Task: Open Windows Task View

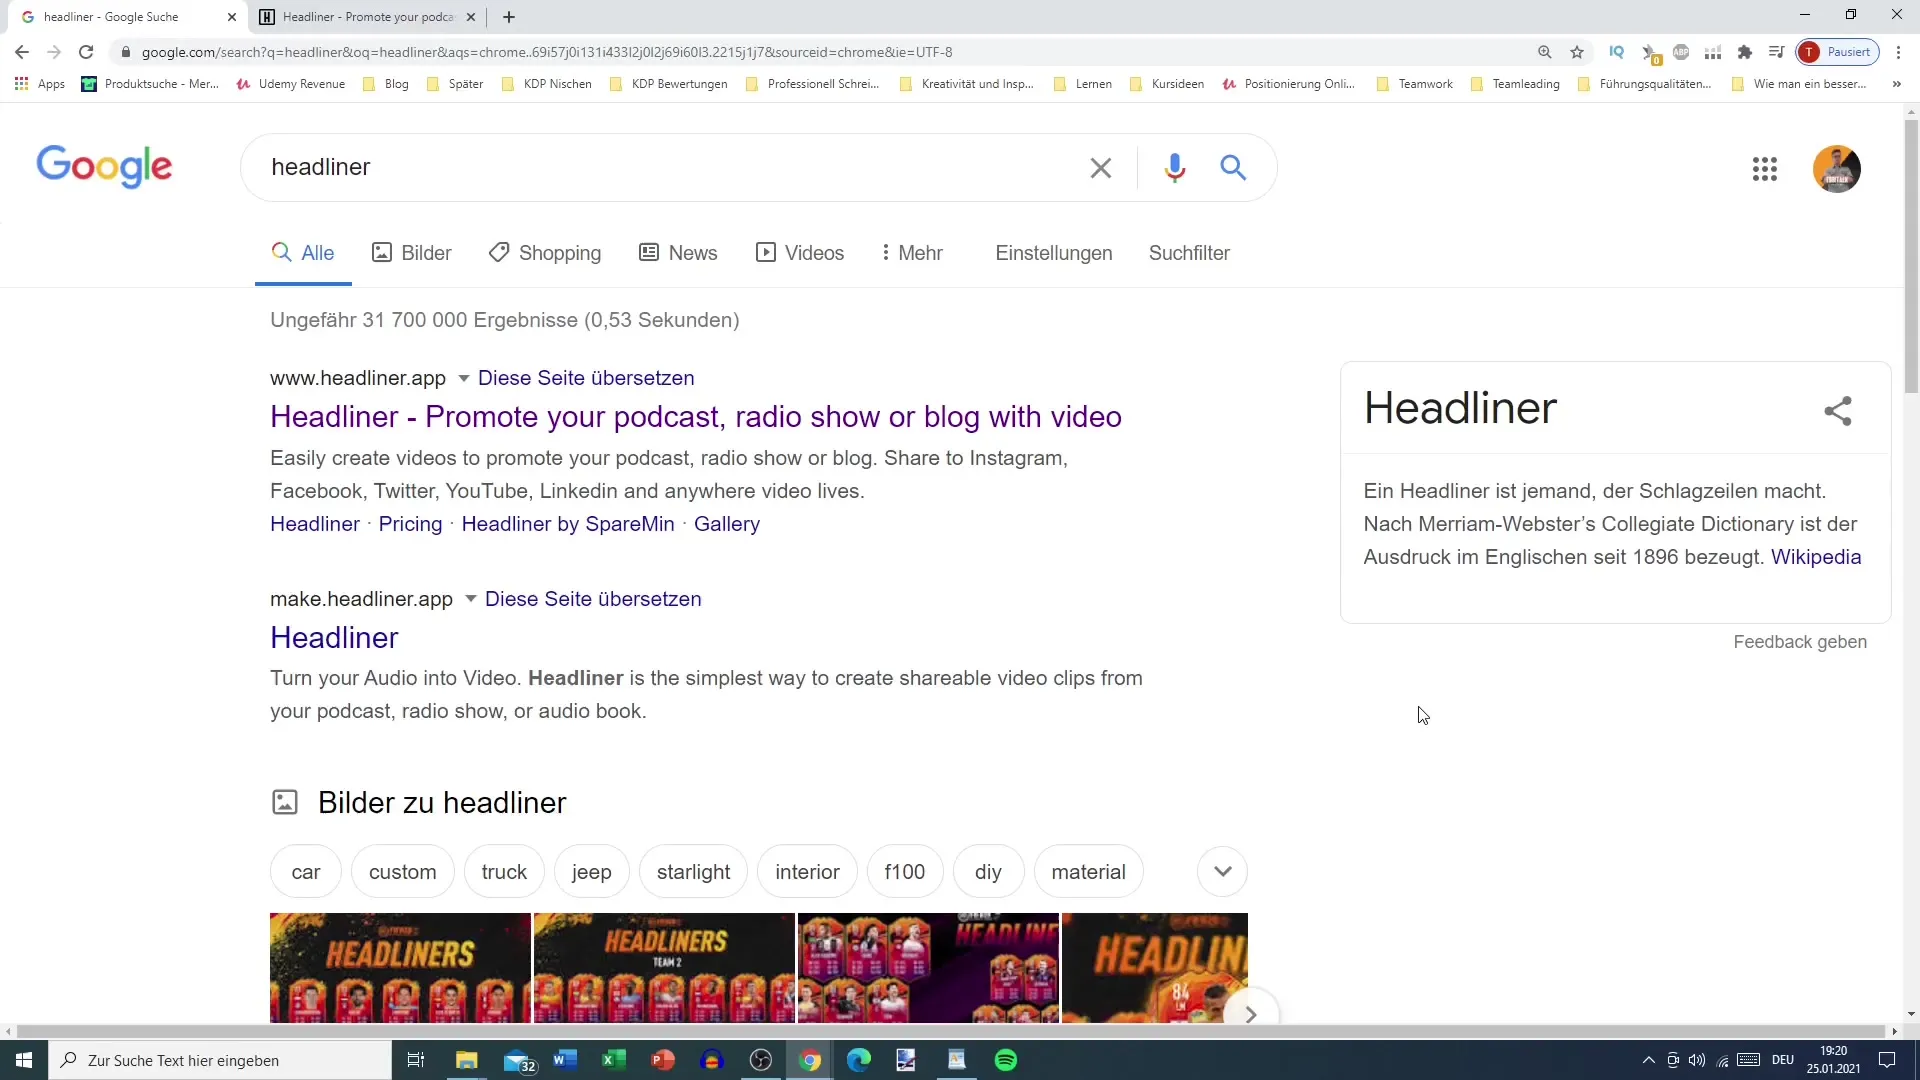Action: (416, 1060)
